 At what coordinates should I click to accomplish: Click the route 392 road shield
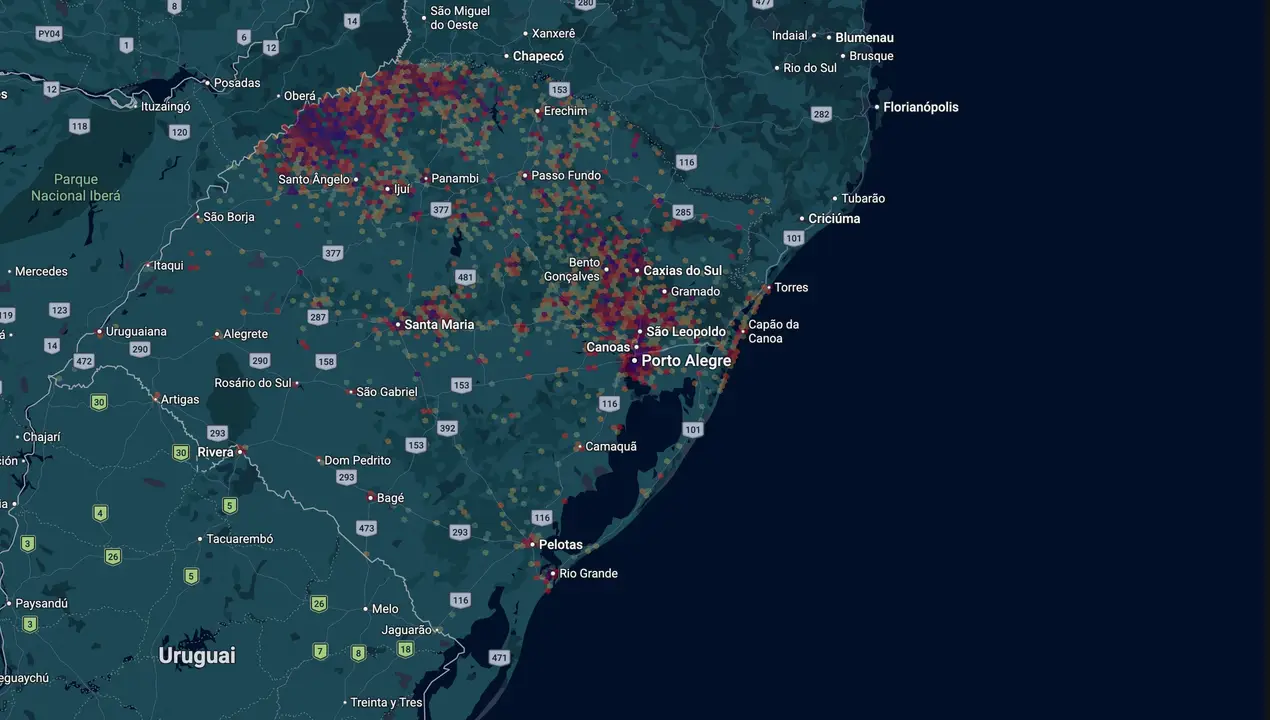coord(447,428)
